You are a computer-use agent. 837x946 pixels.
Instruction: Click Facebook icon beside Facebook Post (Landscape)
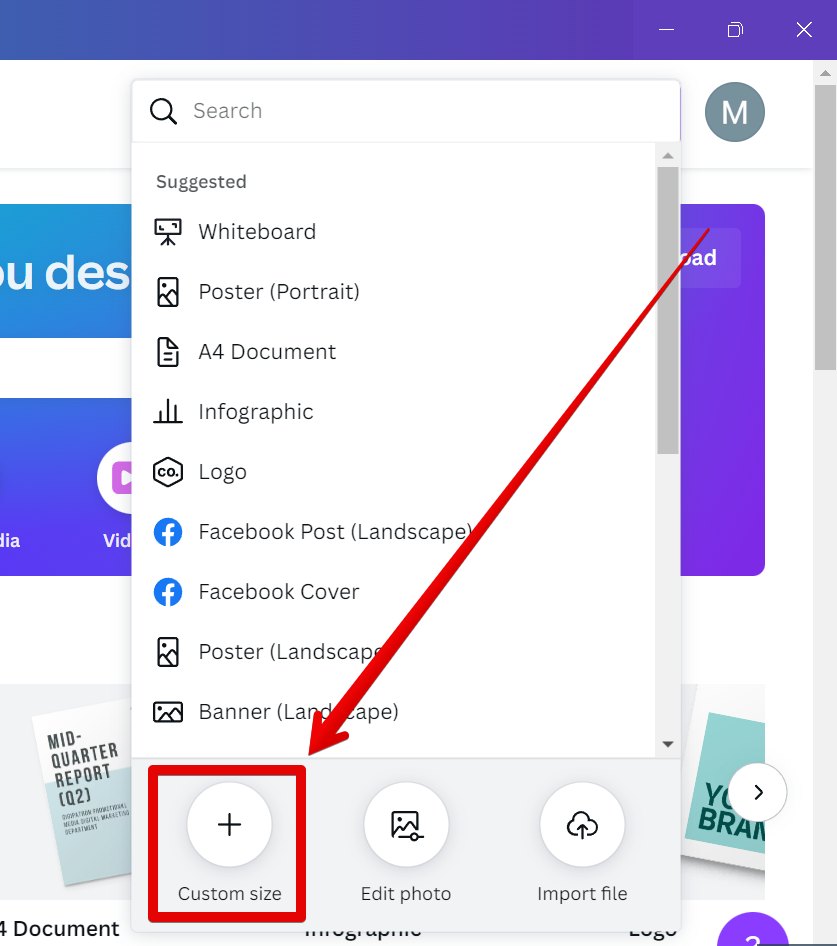point(168,532)
